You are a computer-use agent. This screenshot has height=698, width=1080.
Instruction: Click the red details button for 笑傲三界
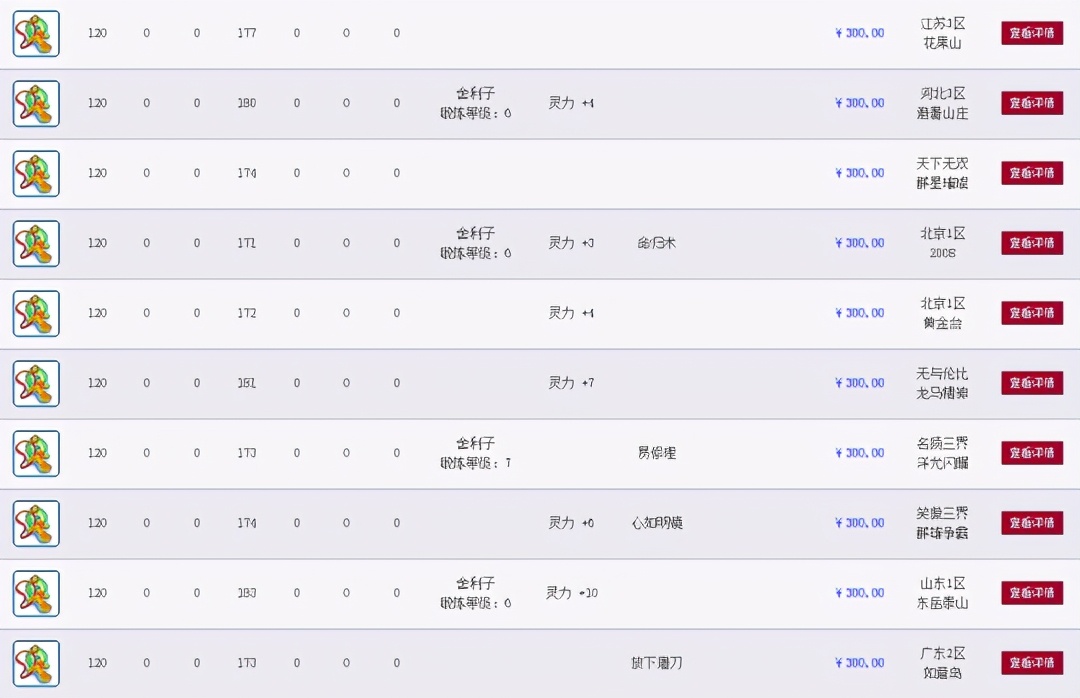click(1031, 523)
